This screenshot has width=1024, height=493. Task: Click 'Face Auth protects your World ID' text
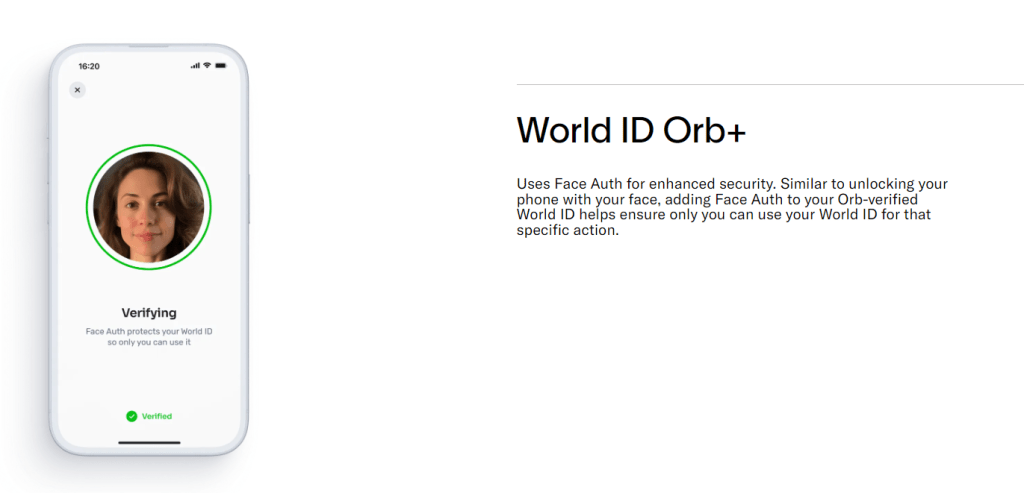click(148, 330)
